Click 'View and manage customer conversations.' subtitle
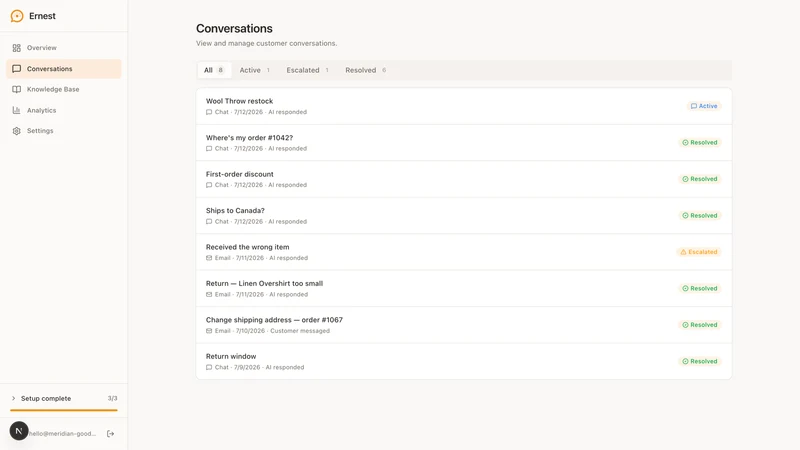The height and width of the screenshot is (450, 800). pos(266,43)
